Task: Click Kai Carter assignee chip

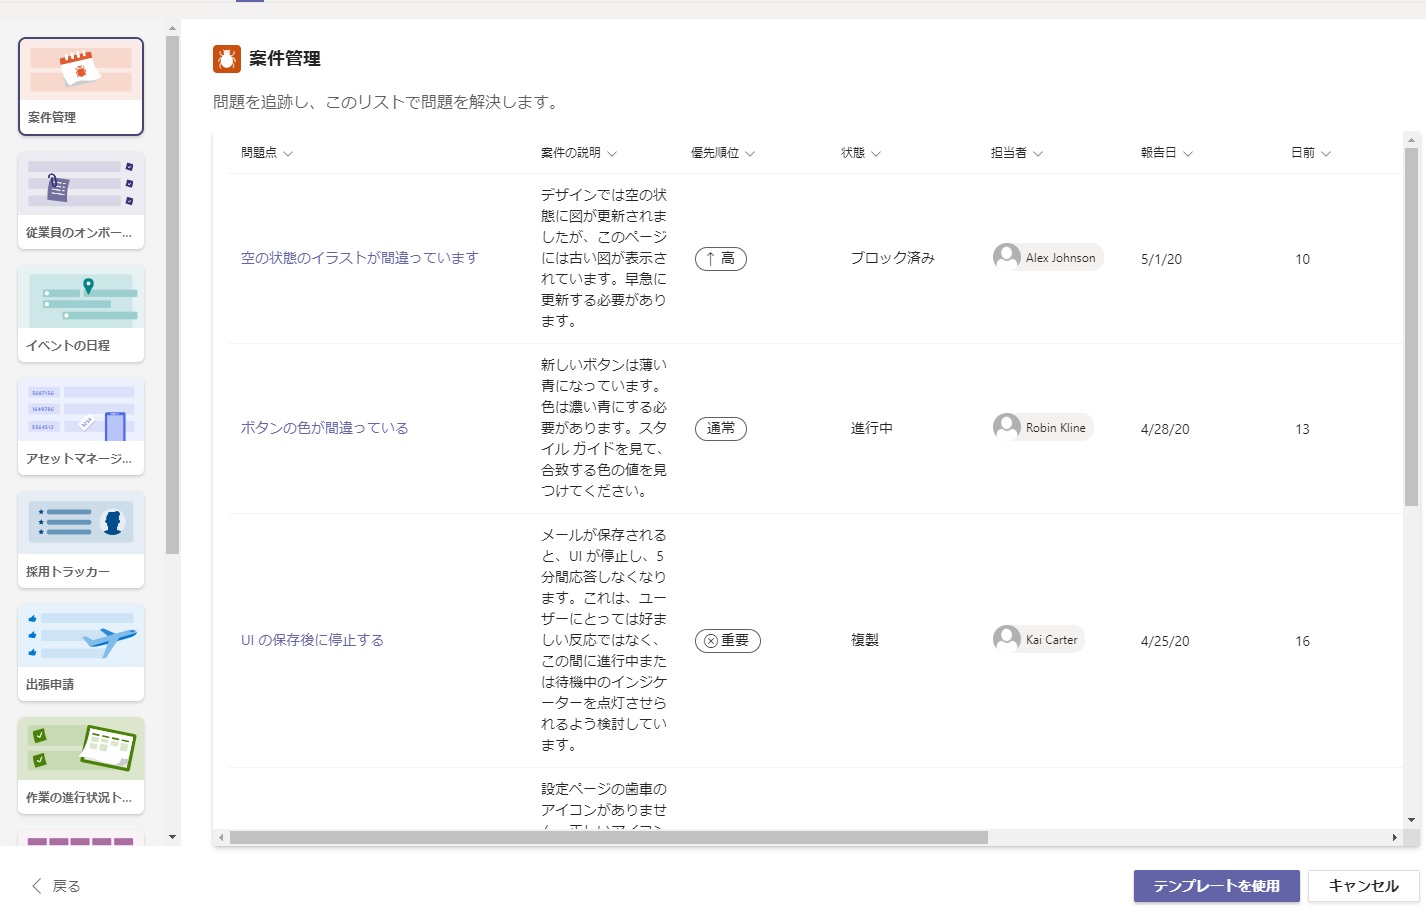Action: 1039,640
